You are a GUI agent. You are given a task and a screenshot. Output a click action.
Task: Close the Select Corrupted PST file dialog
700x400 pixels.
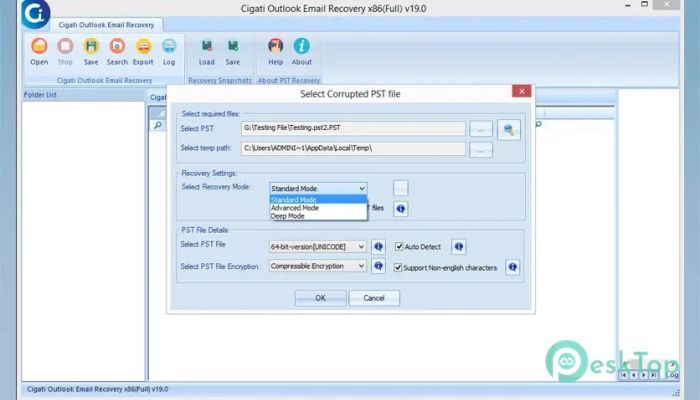tap(521, 91)
